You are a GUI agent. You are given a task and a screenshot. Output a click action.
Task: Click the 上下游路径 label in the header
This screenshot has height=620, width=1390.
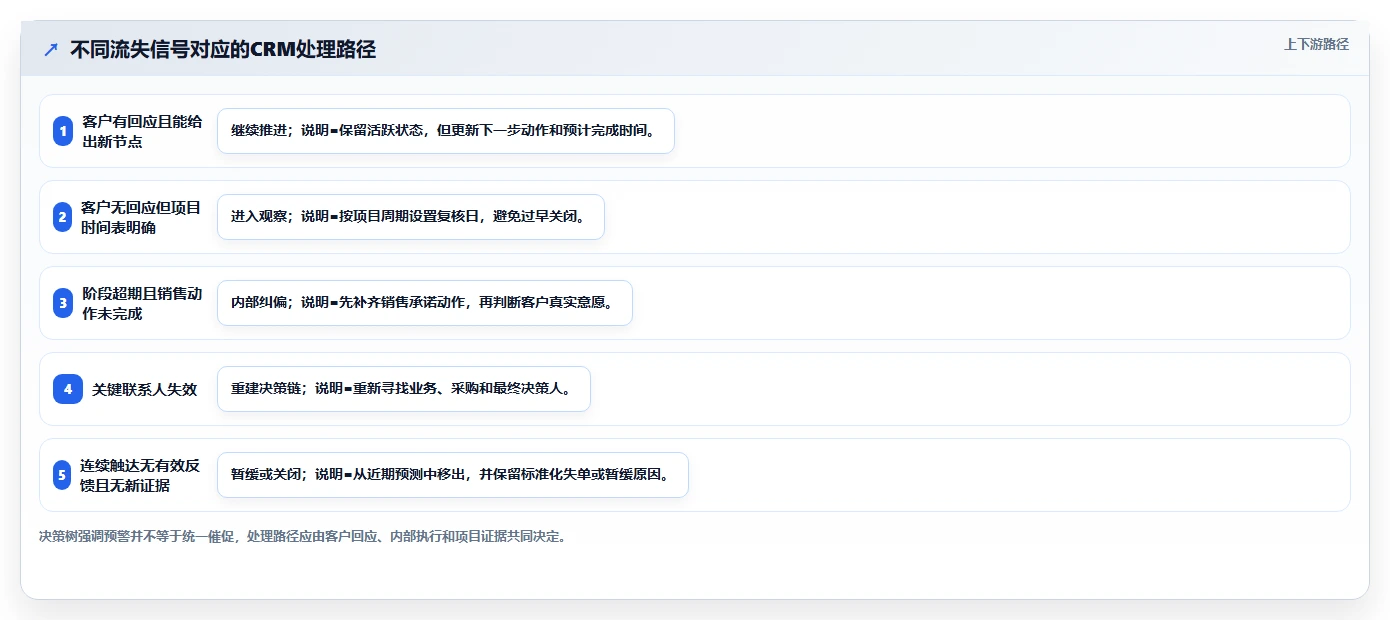click(1316, 44)
